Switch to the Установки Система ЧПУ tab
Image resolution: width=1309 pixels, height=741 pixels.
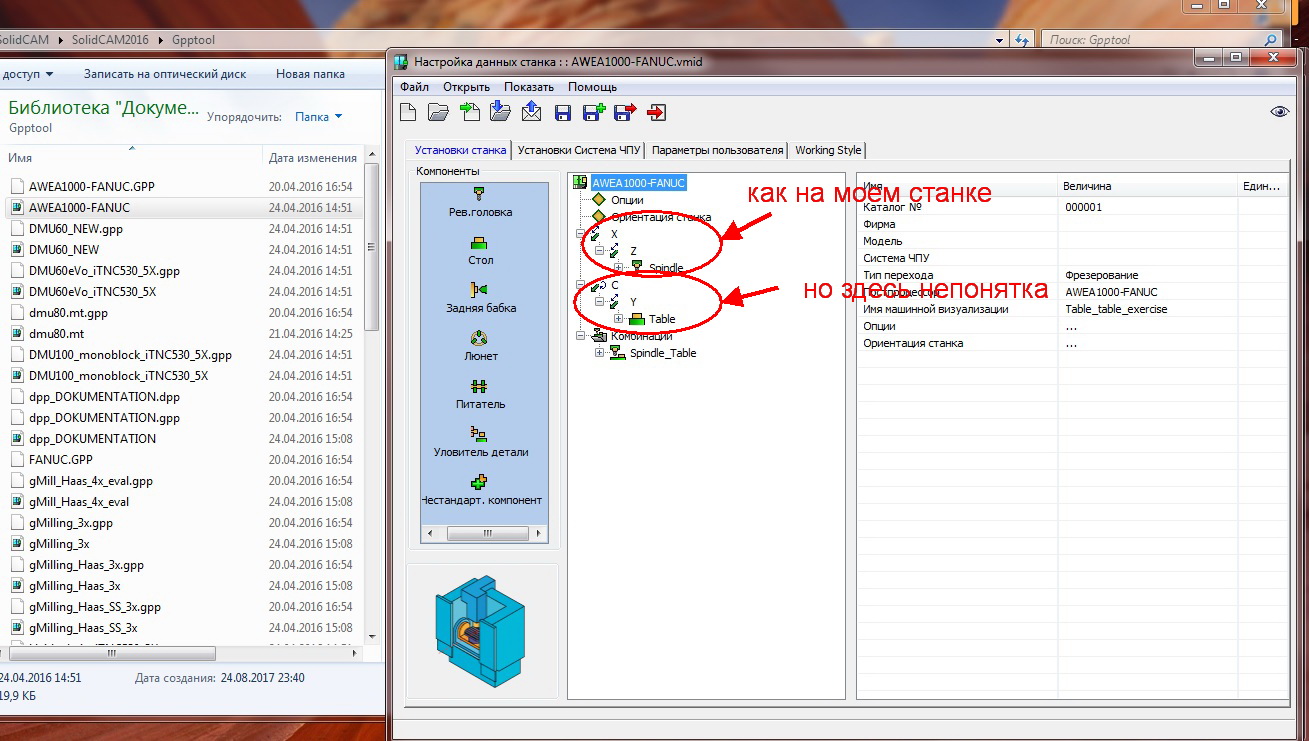click(579, 150)
